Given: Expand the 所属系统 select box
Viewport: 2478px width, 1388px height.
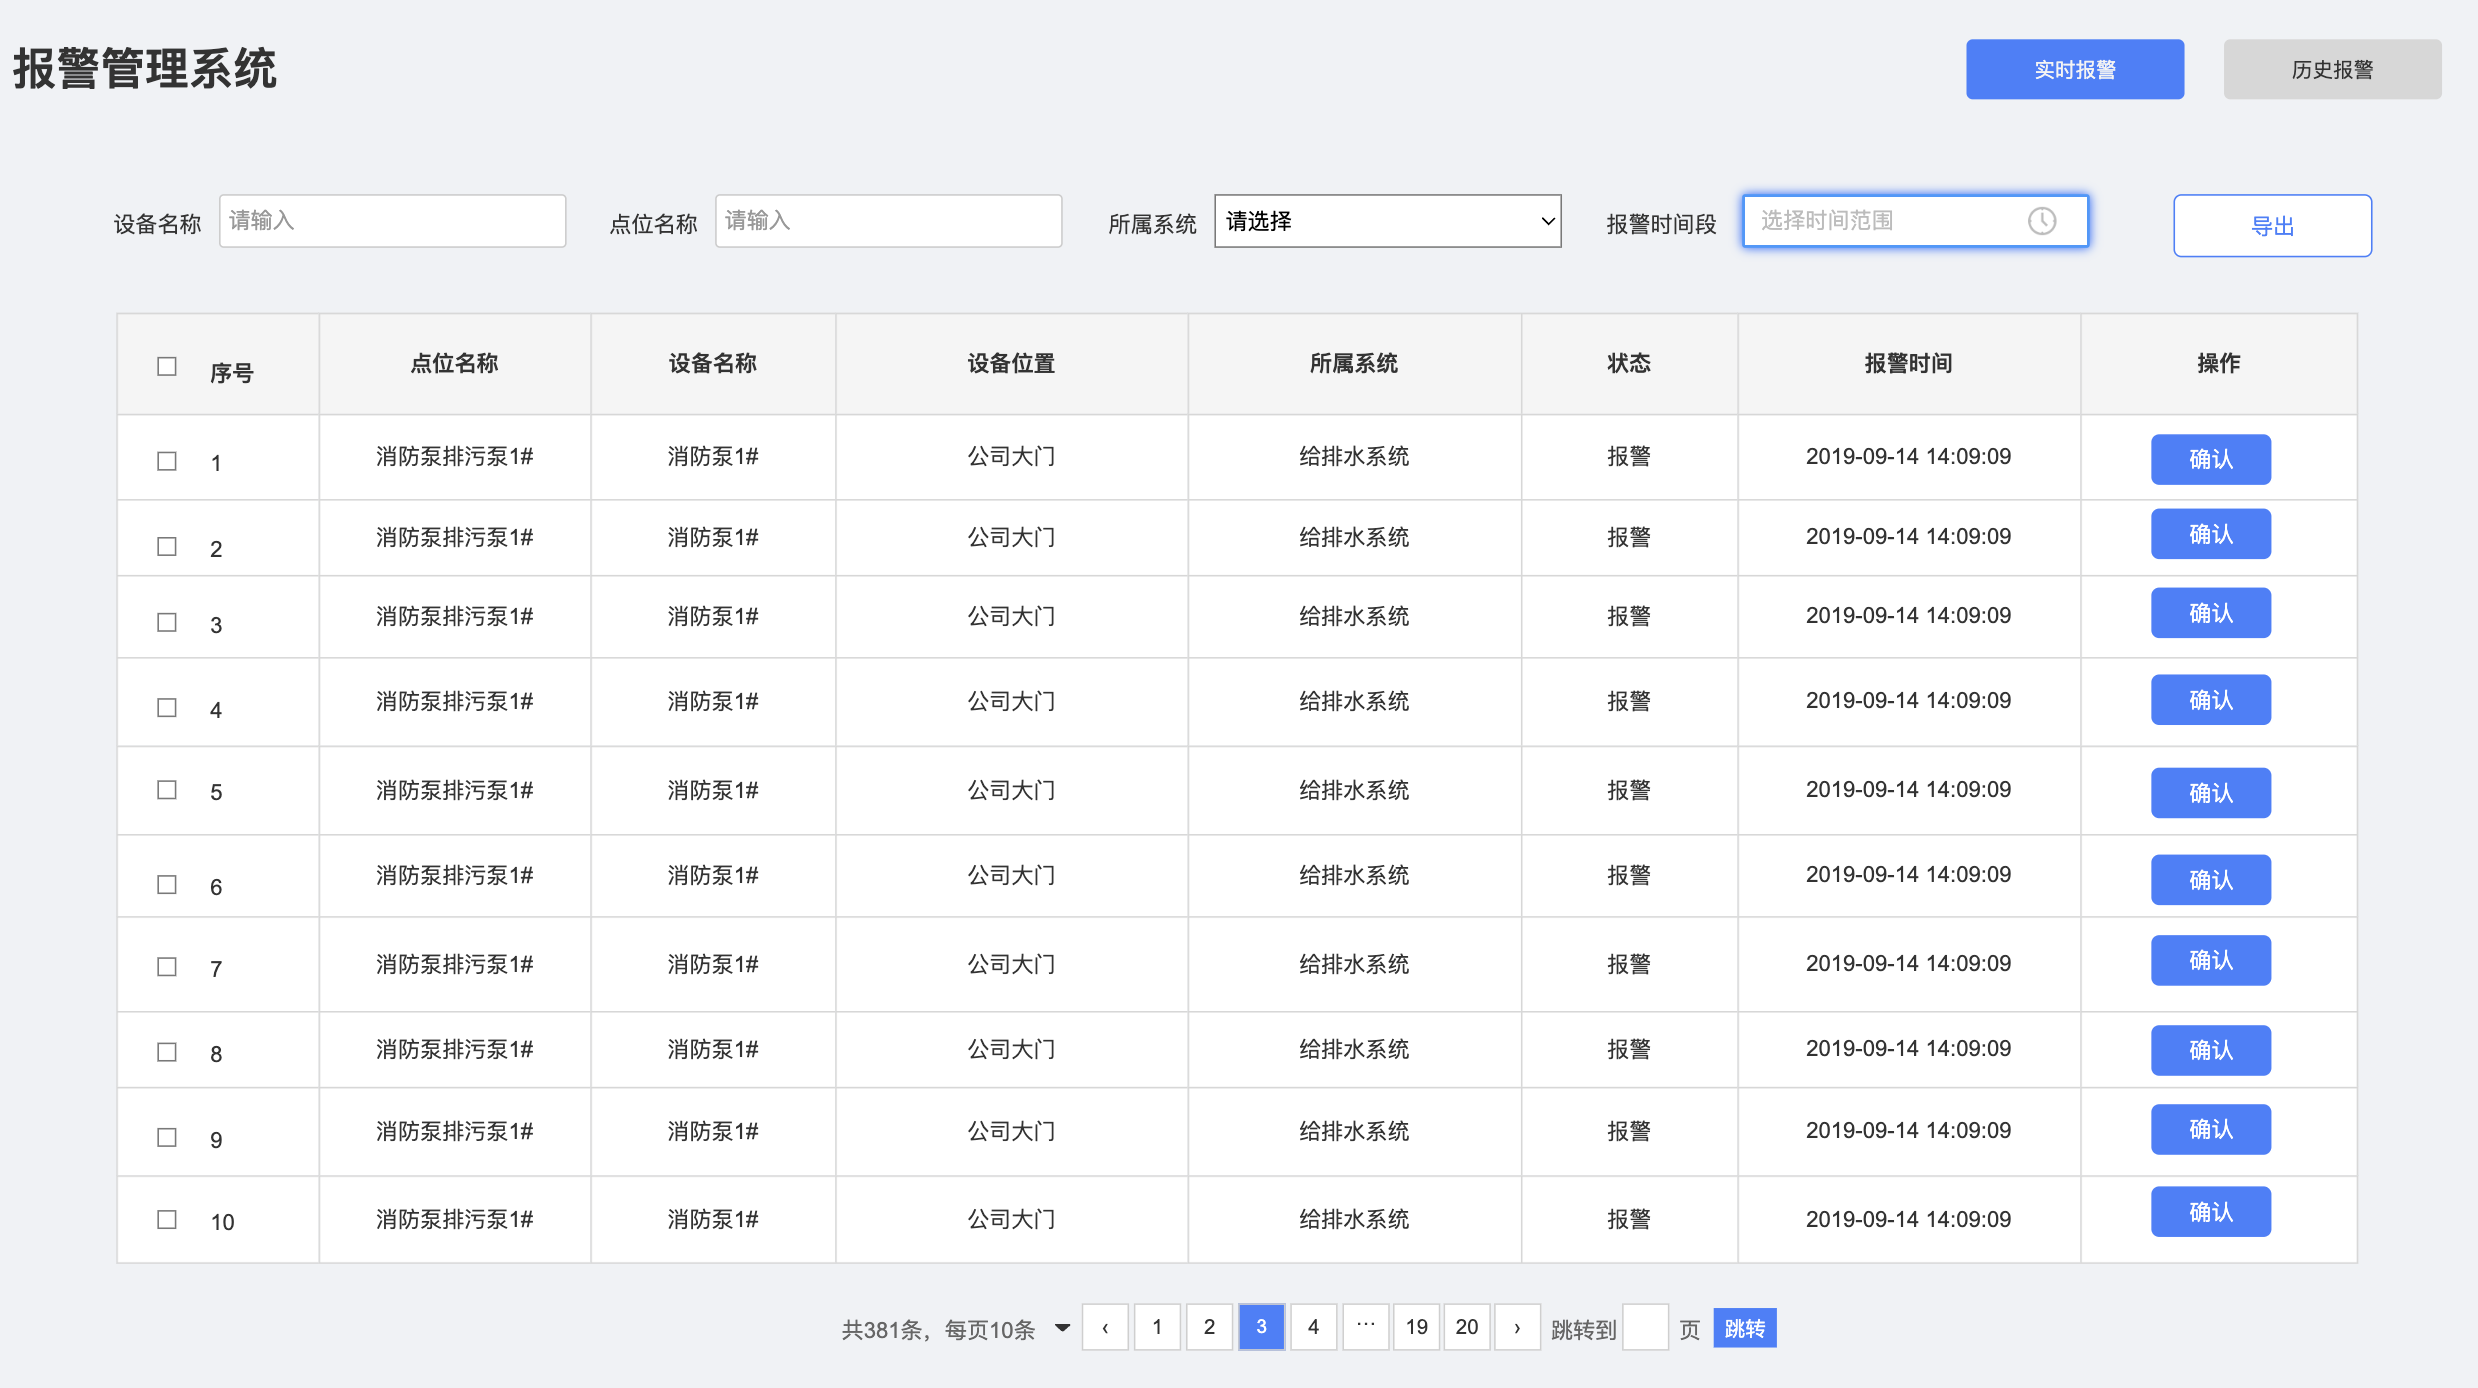Looking at the screenshot, I should pyautogui.click(x=1387, y=221).
